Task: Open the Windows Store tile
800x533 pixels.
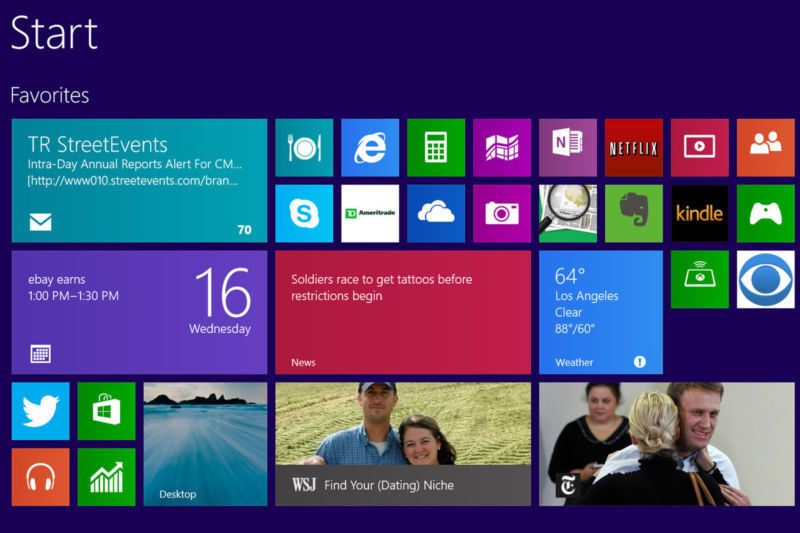Action: (x=106, y=411)
